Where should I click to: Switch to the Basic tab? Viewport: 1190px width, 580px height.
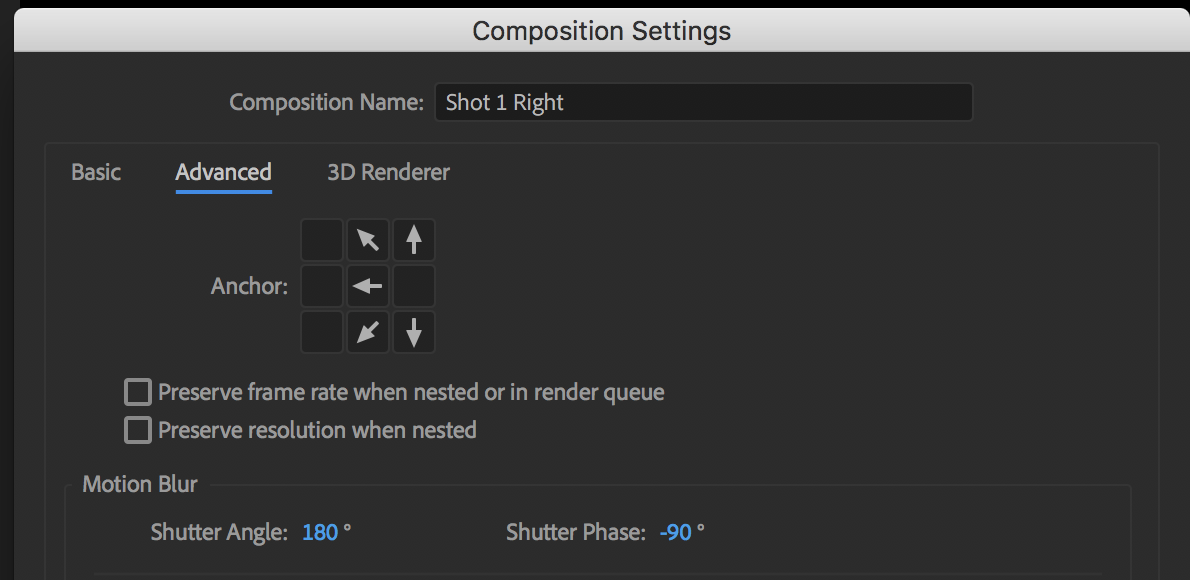point(96,172)
